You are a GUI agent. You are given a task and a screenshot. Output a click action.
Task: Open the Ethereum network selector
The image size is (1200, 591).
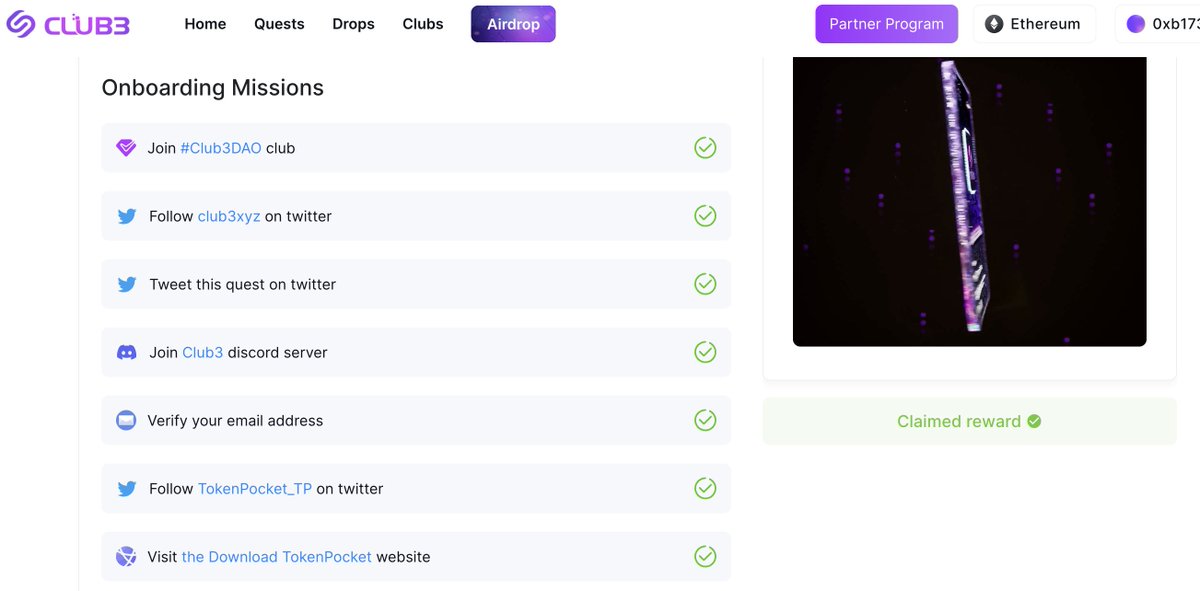[x=1034, y=24]
